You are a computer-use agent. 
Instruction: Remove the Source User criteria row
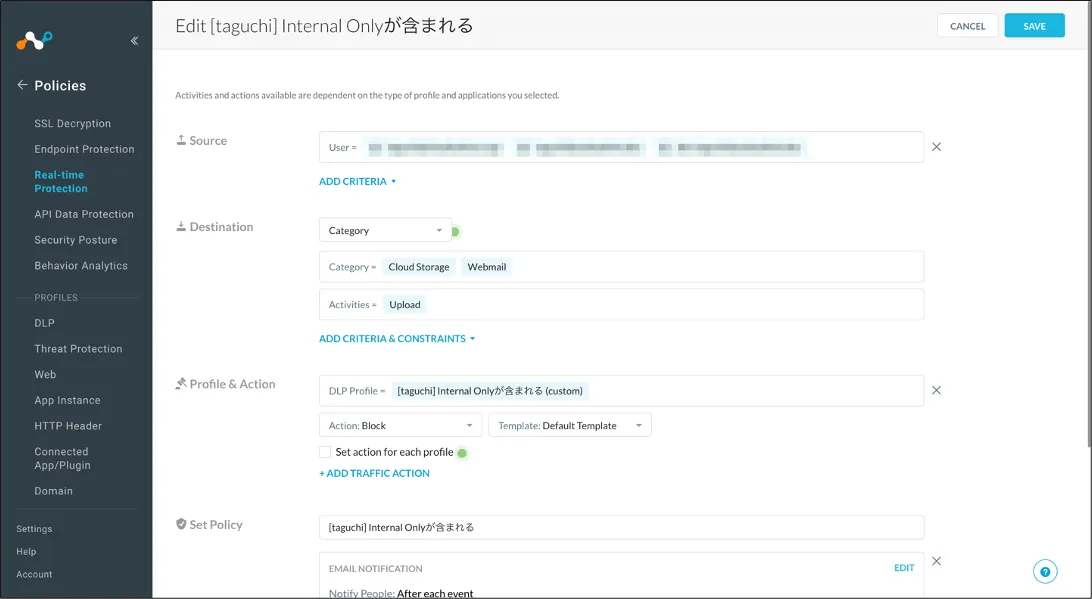pyautogui.click(x=936, y=147)
